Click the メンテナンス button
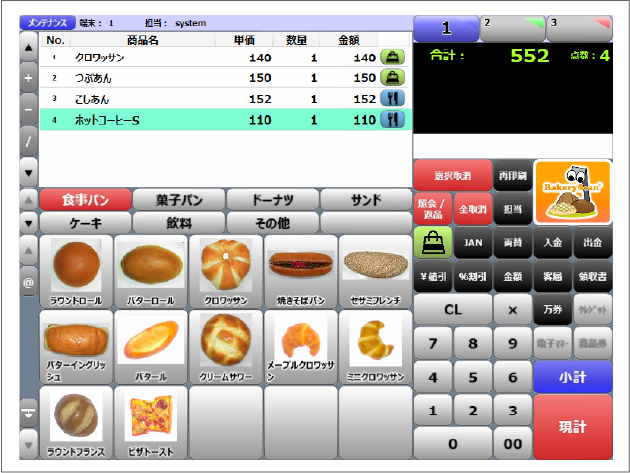The width and height of the screenshot is (630, 473). [x=47, y=23]
